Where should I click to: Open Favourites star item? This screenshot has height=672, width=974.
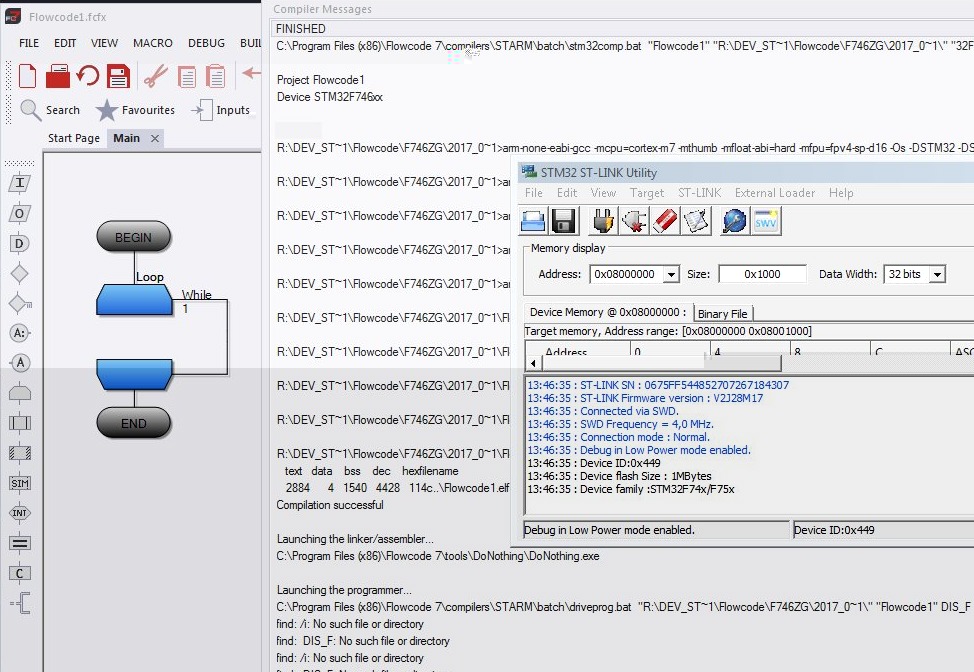pos(135,110)
